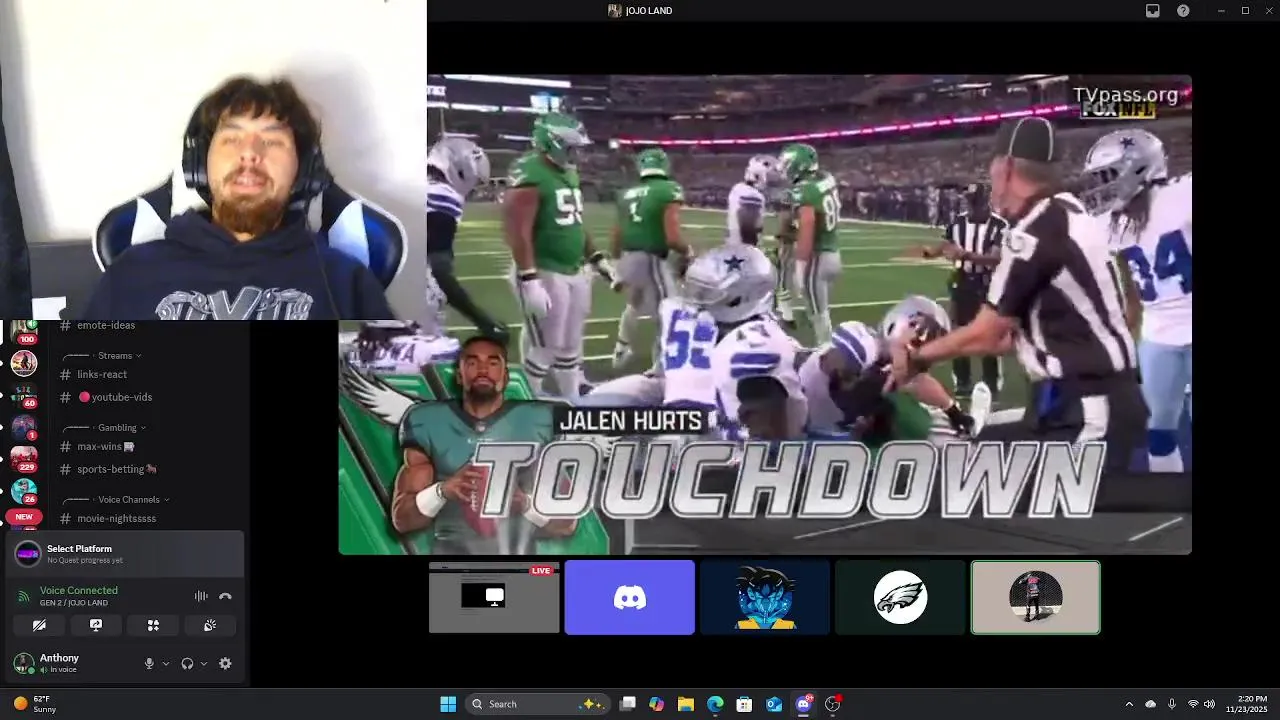Open File Explorer from the taskbar

tap(685, 704)
